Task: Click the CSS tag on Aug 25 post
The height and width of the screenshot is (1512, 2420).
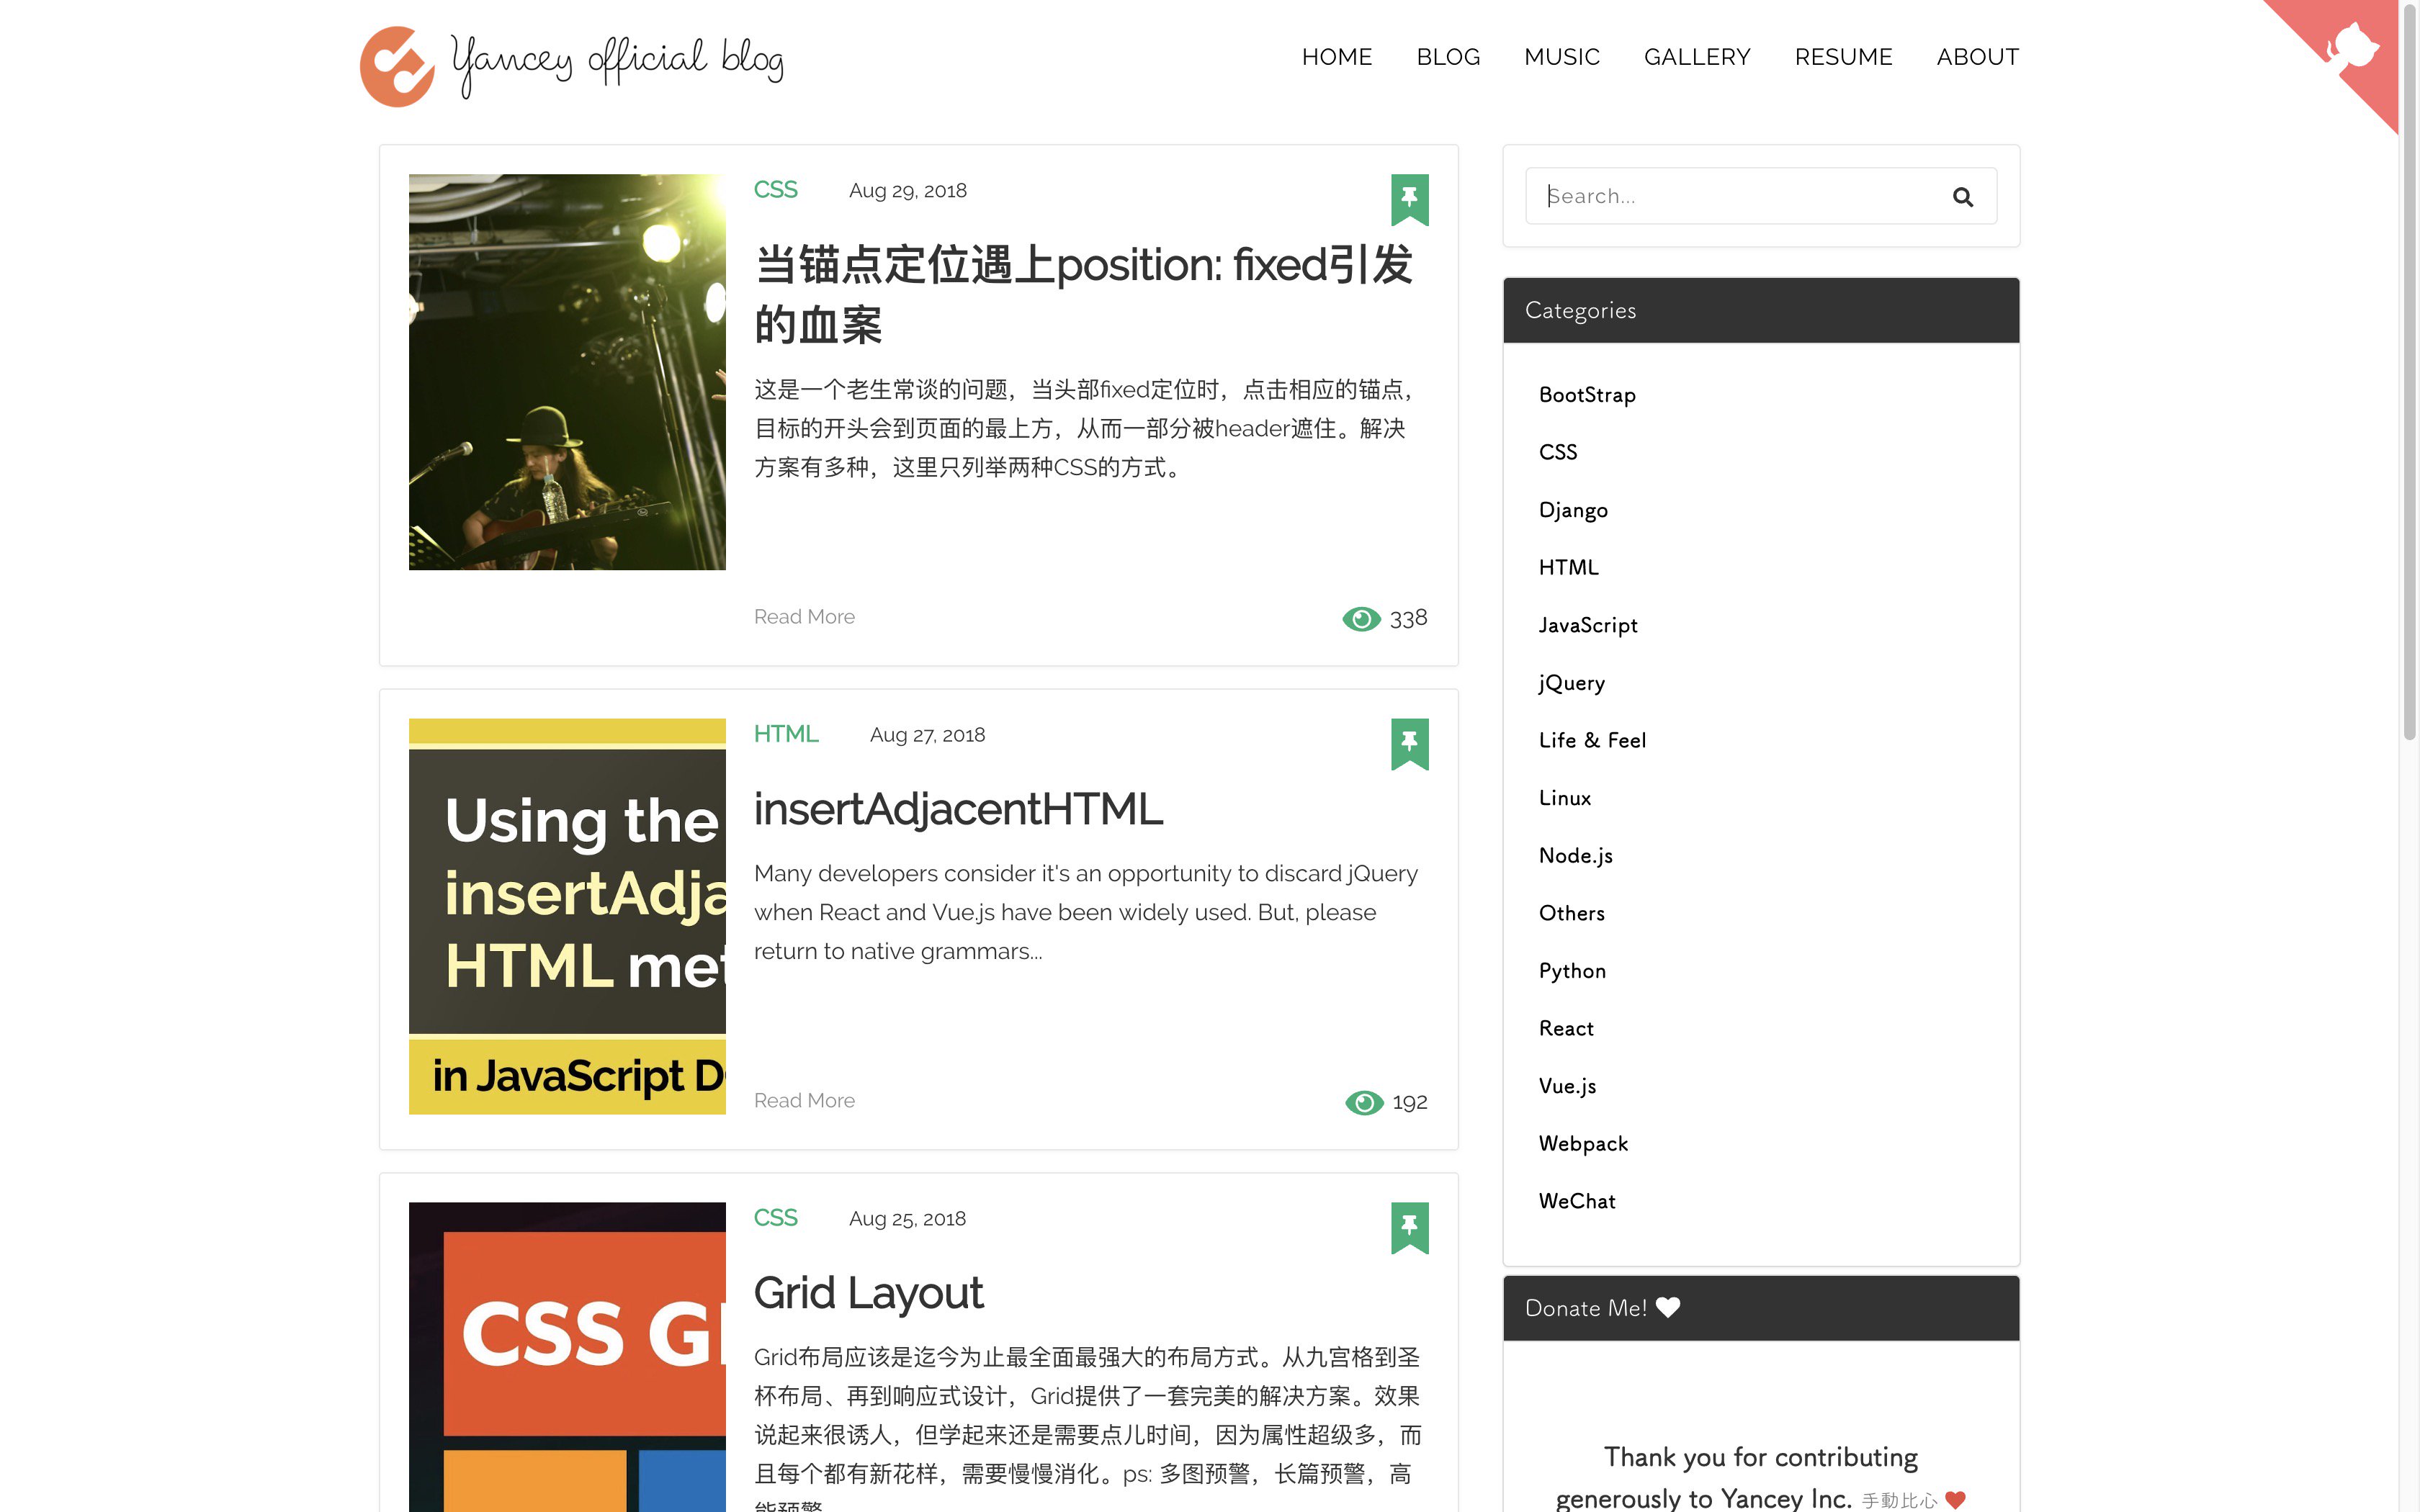Action: click(x=775, y=1218)
